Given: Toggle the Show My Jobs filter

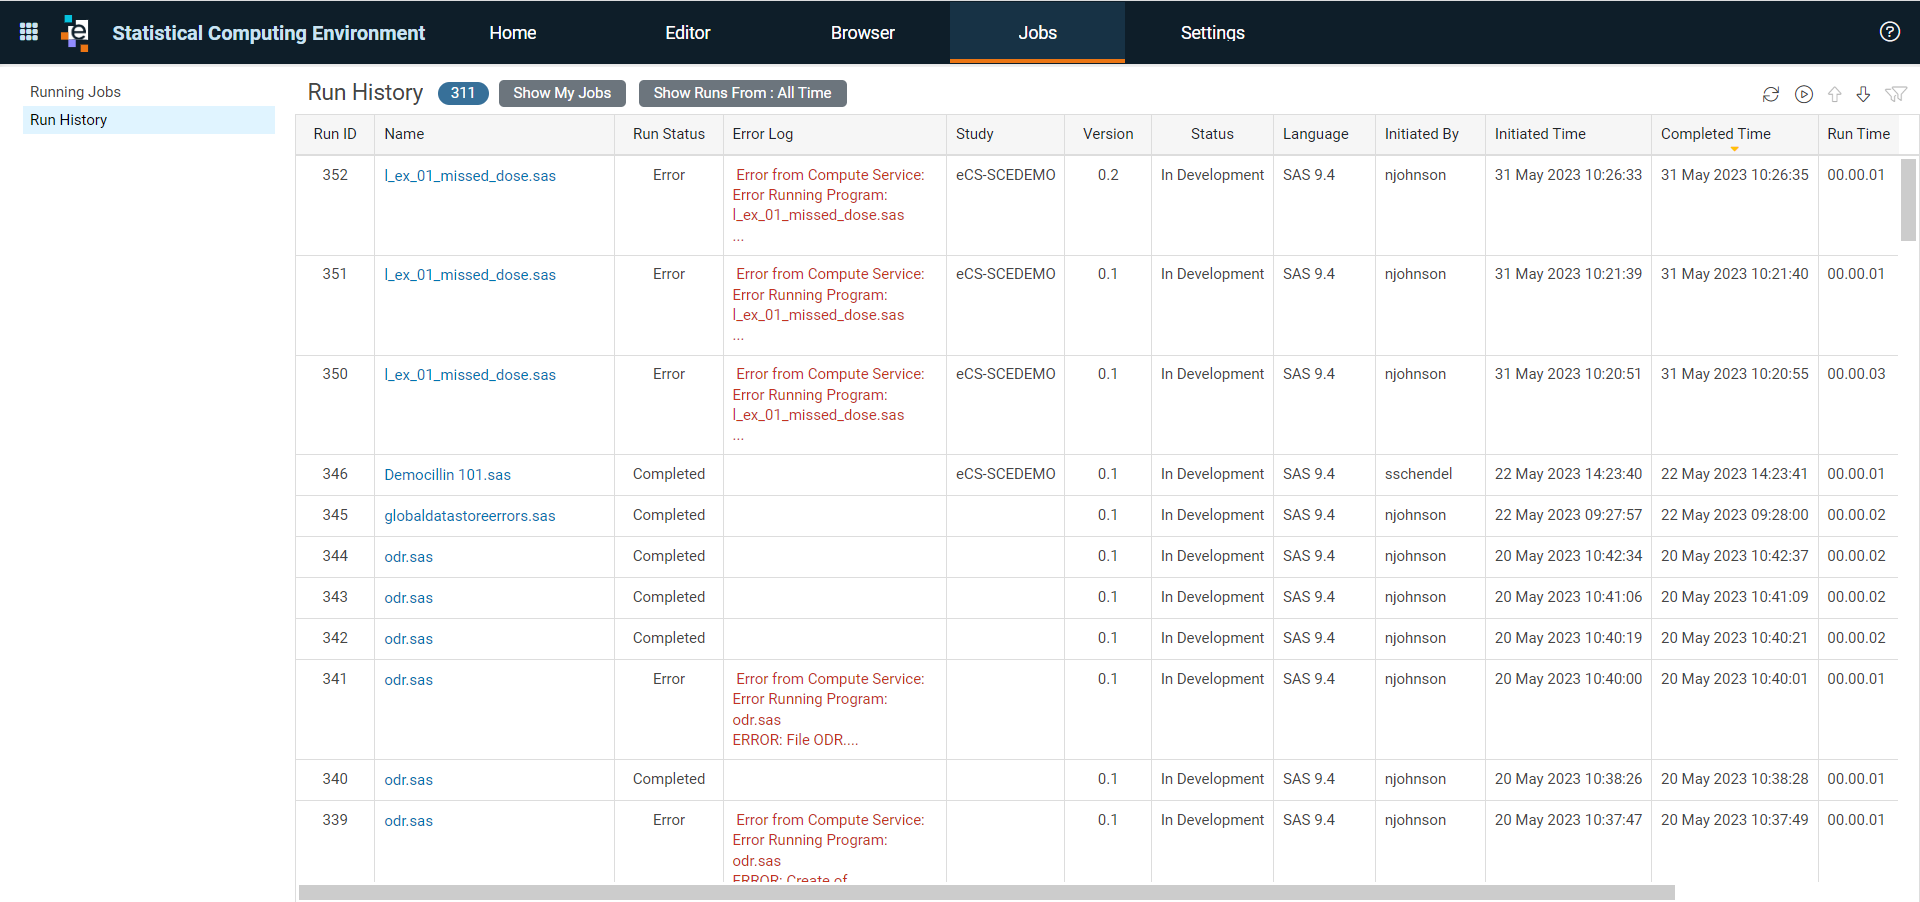Looking at the screenshot, I should [x=562, y=93].
